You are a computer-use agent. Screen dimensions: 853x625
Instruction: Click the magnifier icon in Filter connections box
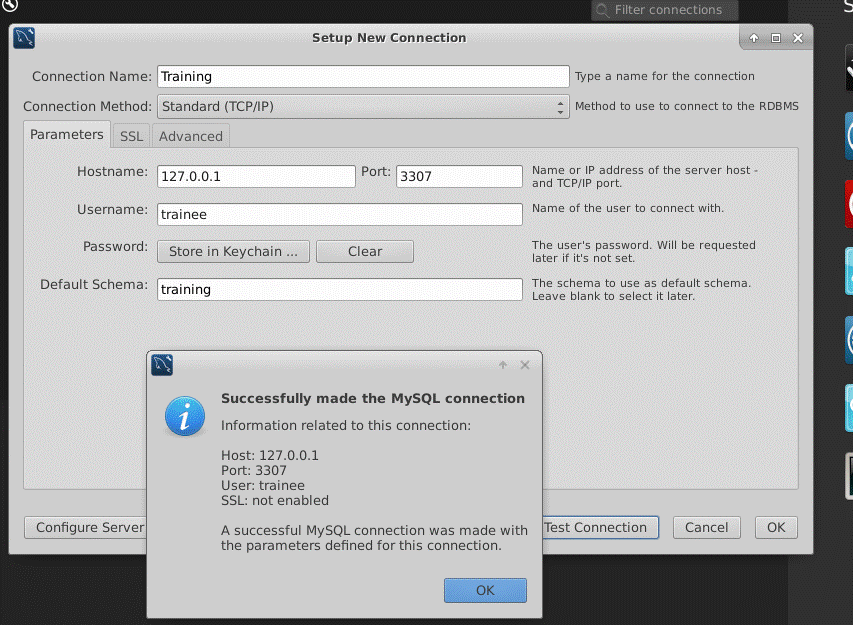(602, 10)
